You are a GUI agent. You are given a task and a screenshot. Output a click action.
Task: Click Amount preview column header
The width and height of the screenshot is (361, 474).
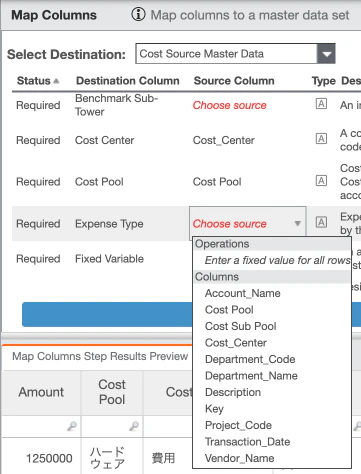41,392
